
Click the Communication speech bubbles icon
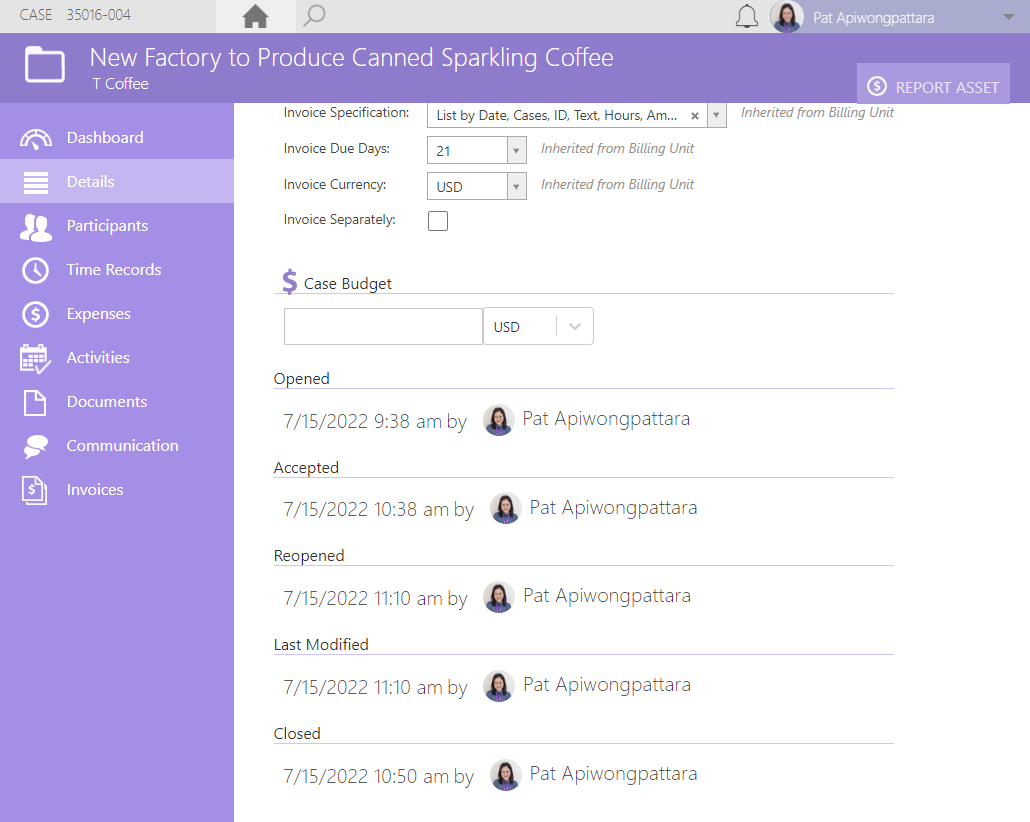(35, 447)
